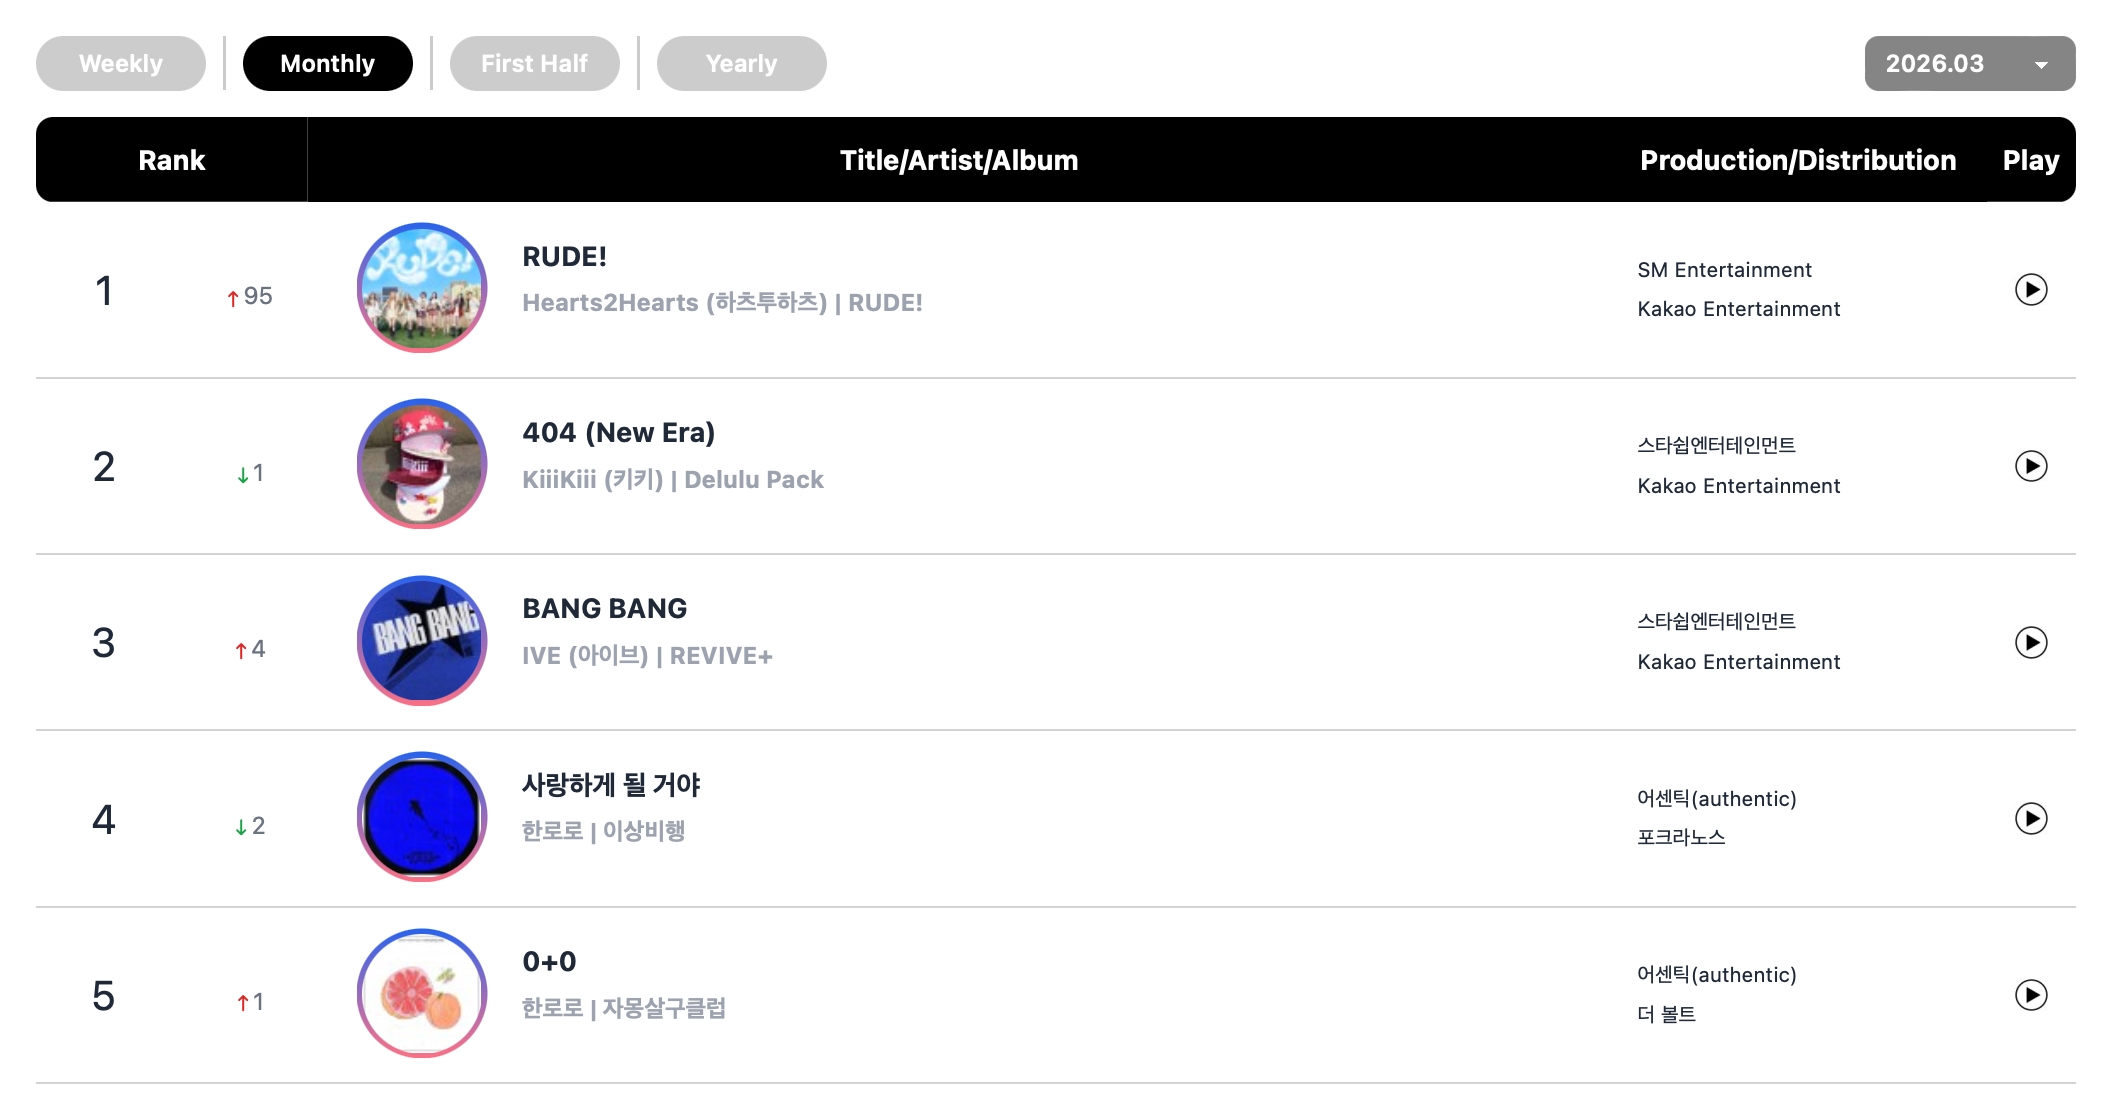
Task: Click the 0+0 song title
Action: pyautogui.click(x=549, y=962)
